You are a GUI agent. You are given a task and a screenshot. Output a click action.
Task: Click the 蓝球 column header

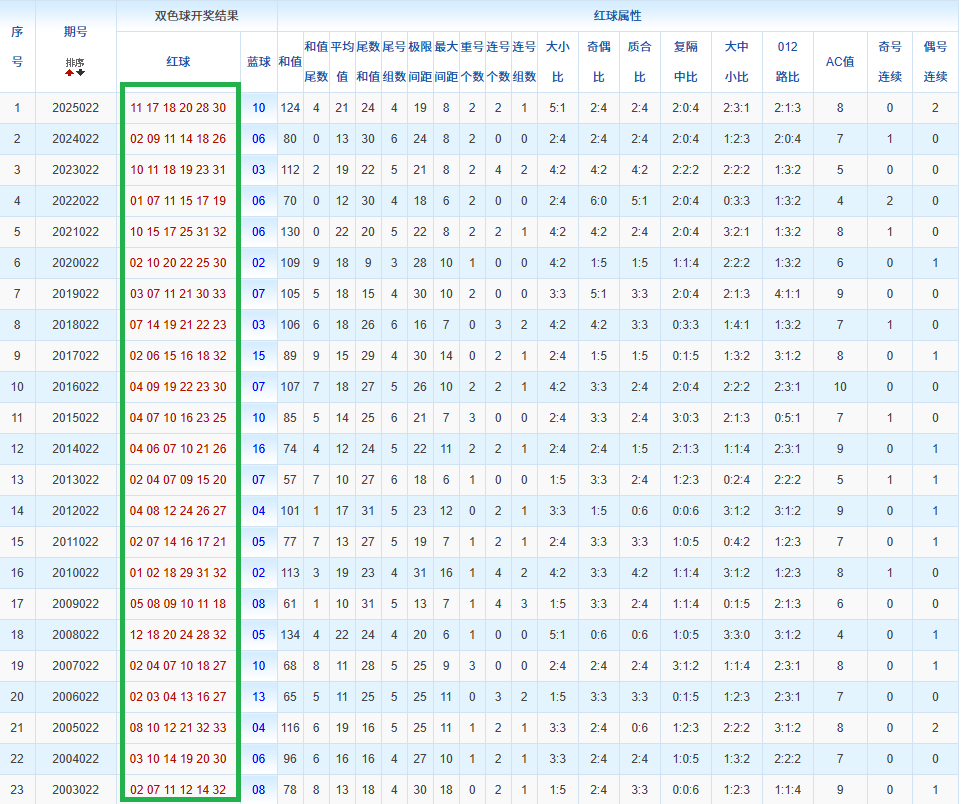pos(258,62)
